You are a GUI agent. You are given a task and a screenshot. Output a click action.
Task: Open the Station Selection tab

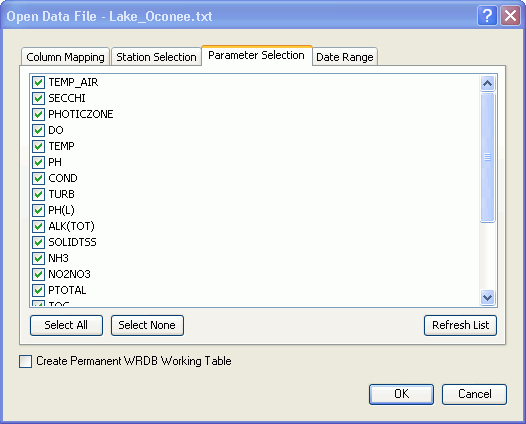[x=156, y=57]
